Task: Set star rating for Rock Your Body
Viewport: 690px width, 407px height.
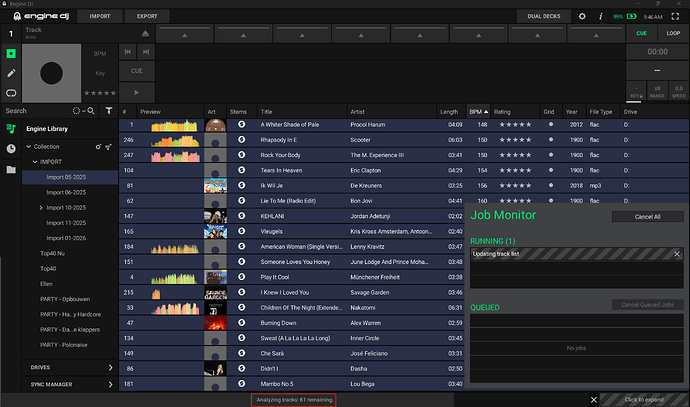Action: [515, 155]
